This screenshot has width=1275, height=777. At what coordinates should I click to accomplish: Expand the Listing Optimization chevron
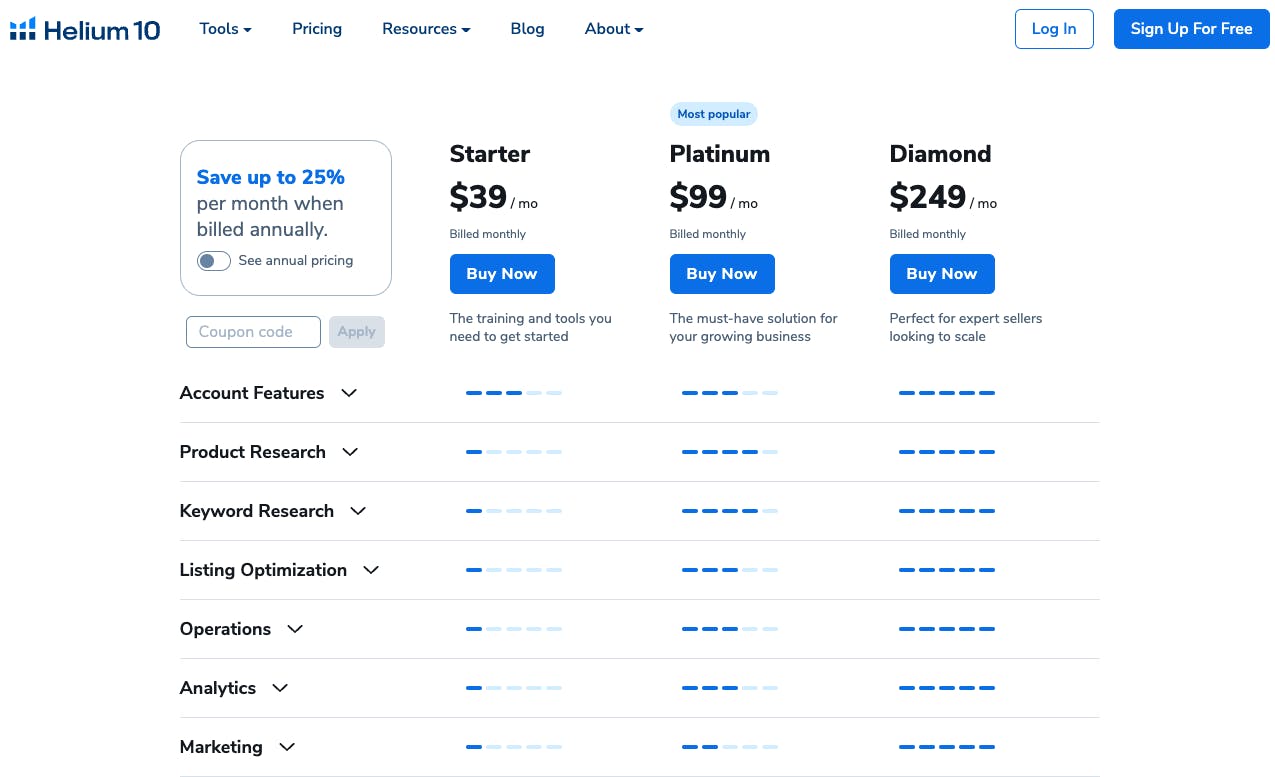pyautogui.click(x=371, y=570)
